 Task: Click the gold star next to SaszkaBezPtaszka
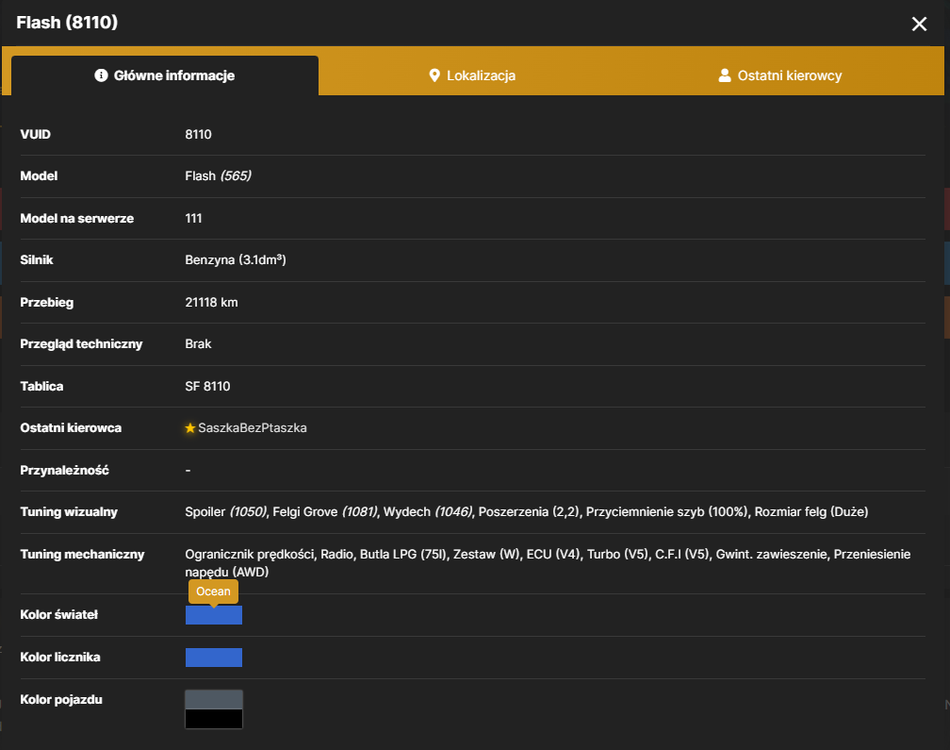(190, 428)
